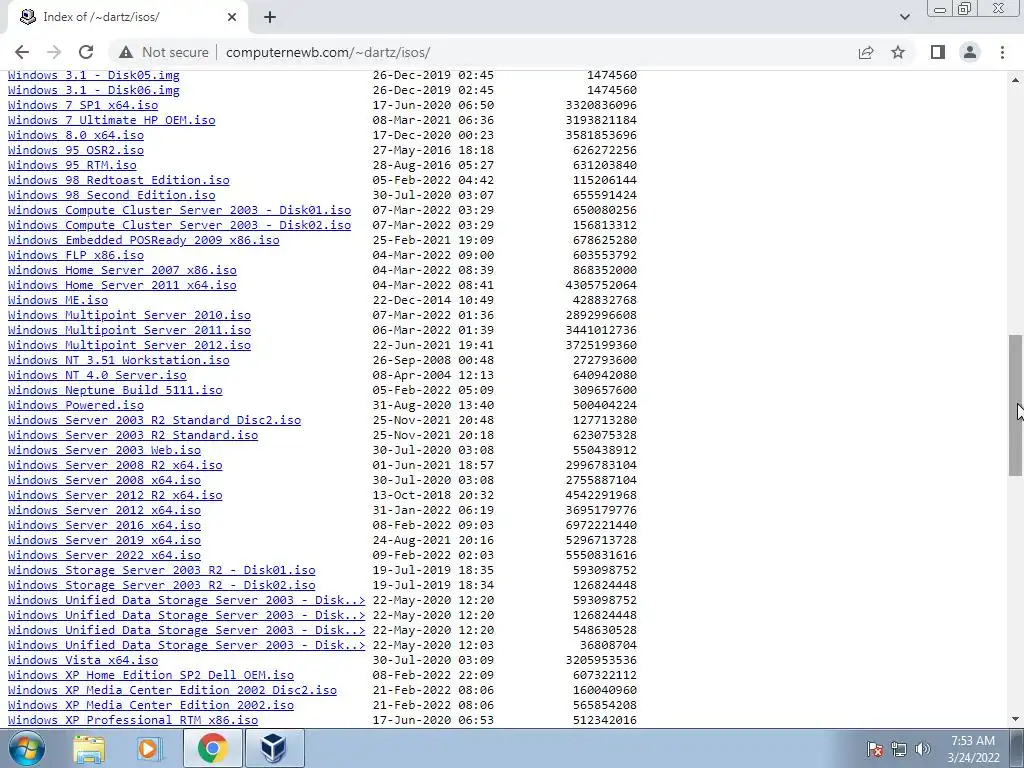Open a new browser tab
Viewport: 1024px width, 768px height.
270,17
